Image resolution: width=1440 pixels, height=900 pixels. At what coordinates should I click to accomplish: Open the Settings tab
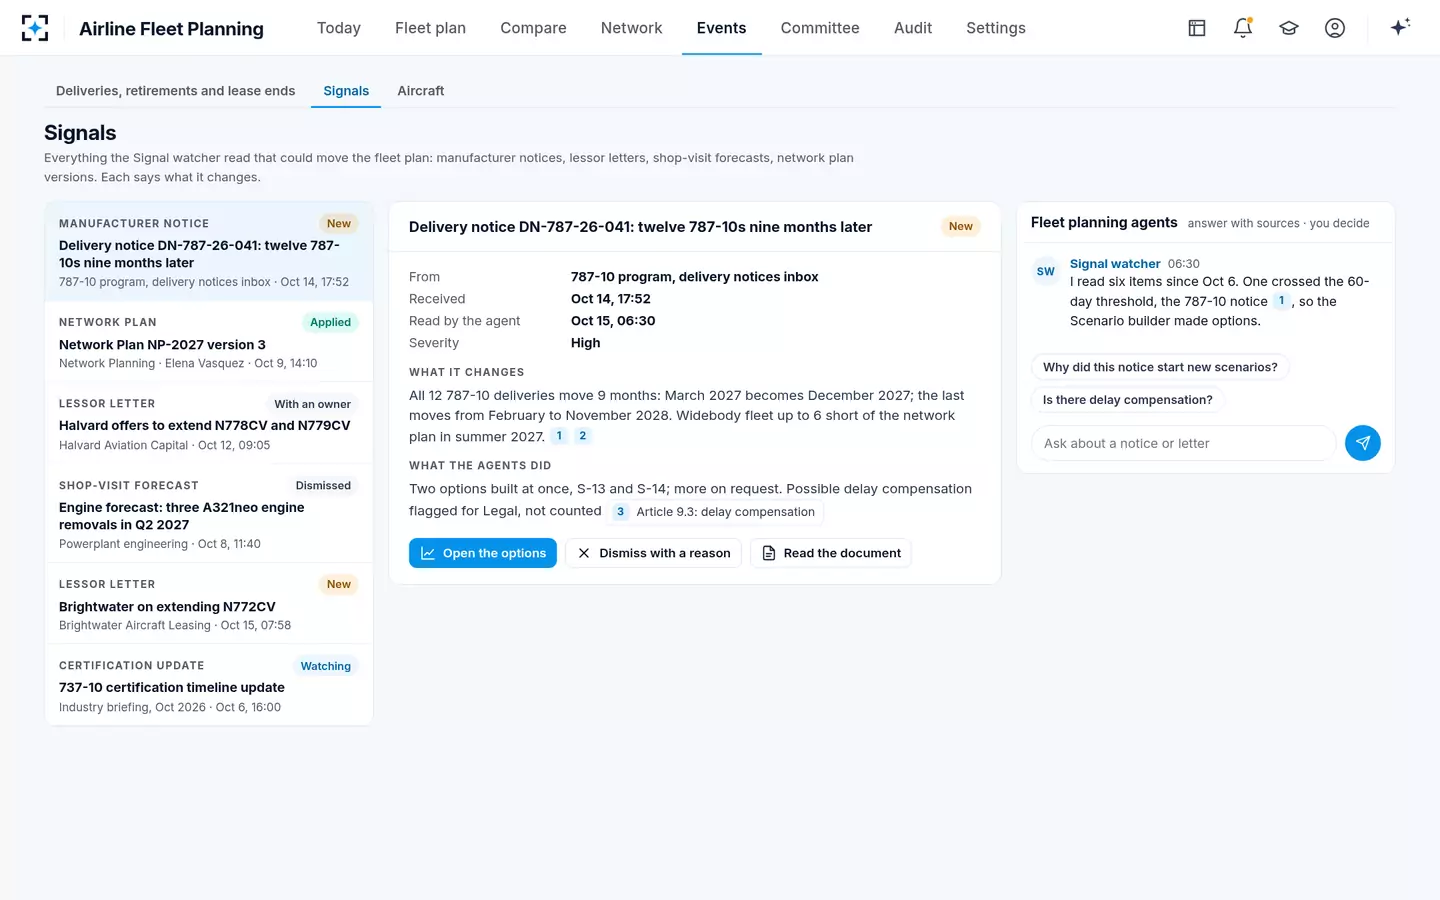996,28
